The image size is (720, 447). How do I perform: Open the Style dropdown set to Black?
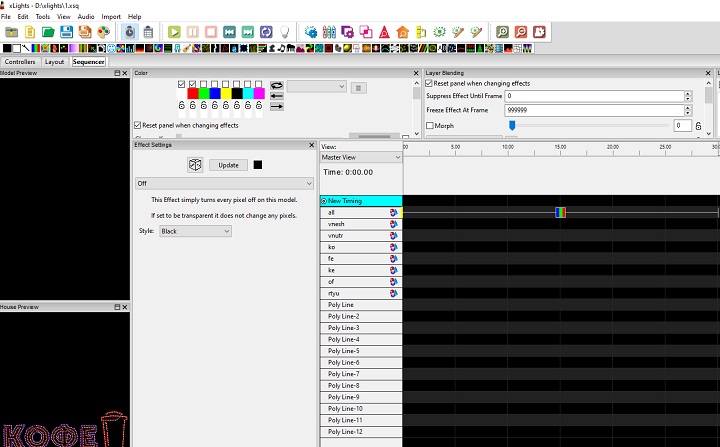(195, 231)
